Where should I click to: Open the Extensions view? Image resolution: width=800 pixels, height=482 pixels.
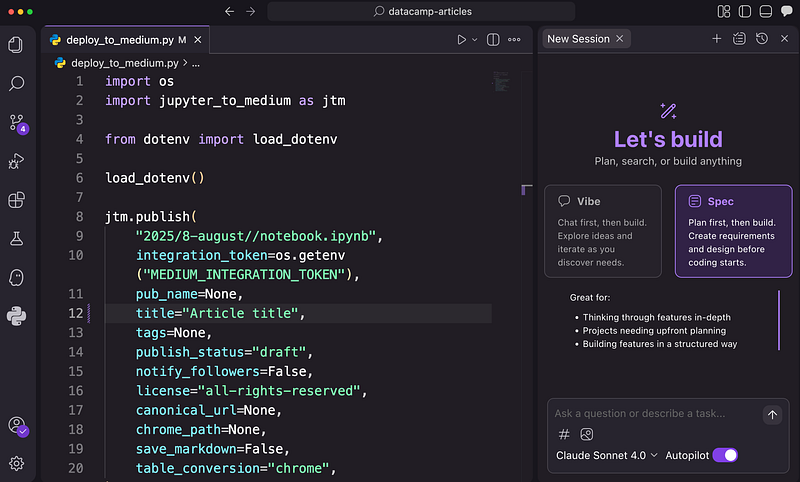click(x=16, y=200)
